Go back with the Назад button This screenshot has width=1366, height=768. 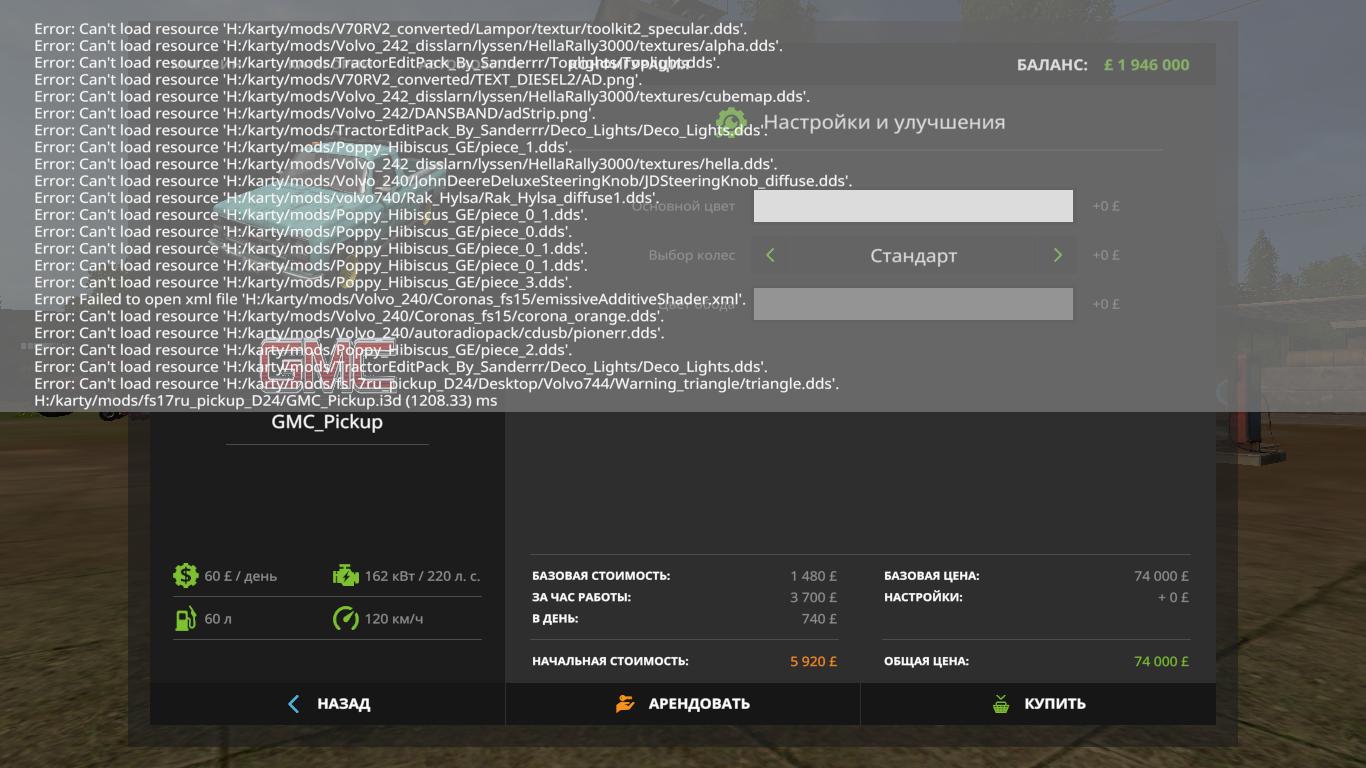tap(328, 704)
